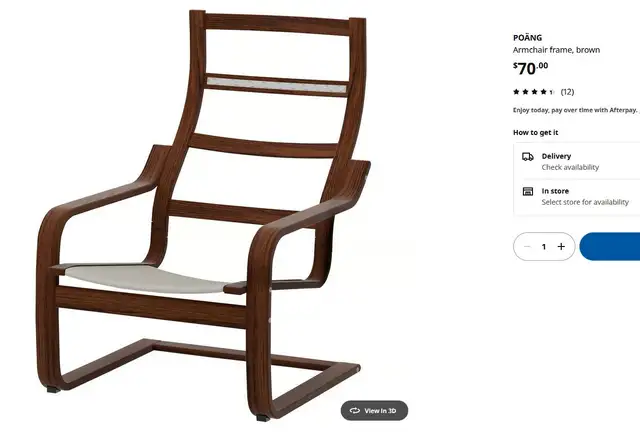The width and height of the screenshot is (640, 439).
Task: Increase quantity with the plus icon
Action: [x=561, y=246]
